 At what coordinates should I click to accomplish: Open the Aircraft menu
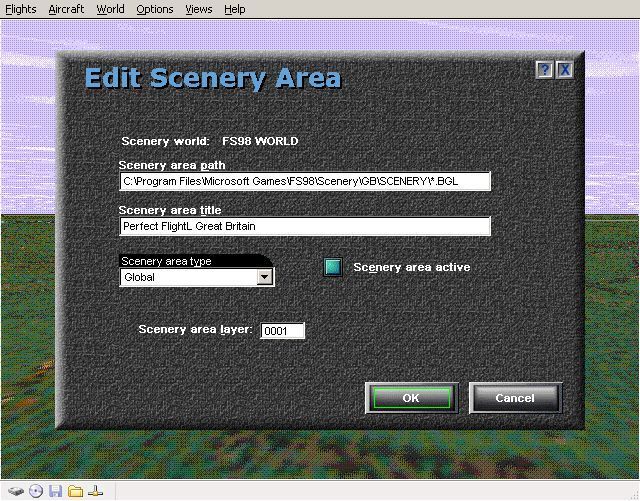[66, 9]
